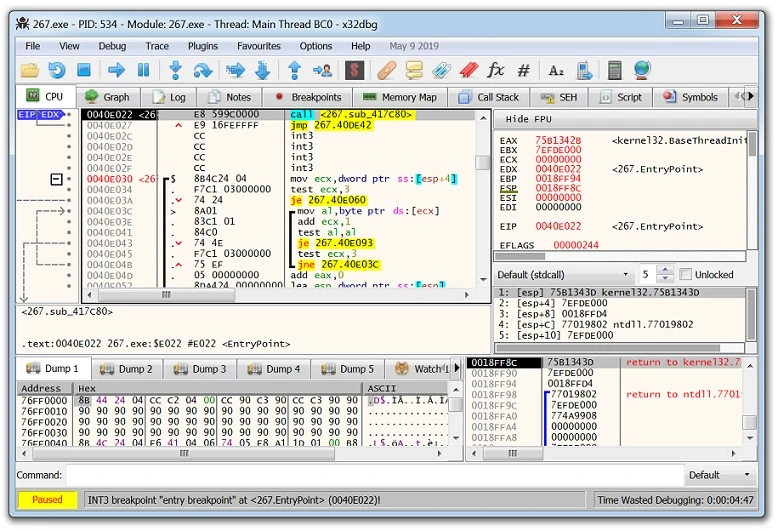Open the Default command type dropdown
Image resolution: width=778 pixels, height=531 pixels.
(720, 475)
